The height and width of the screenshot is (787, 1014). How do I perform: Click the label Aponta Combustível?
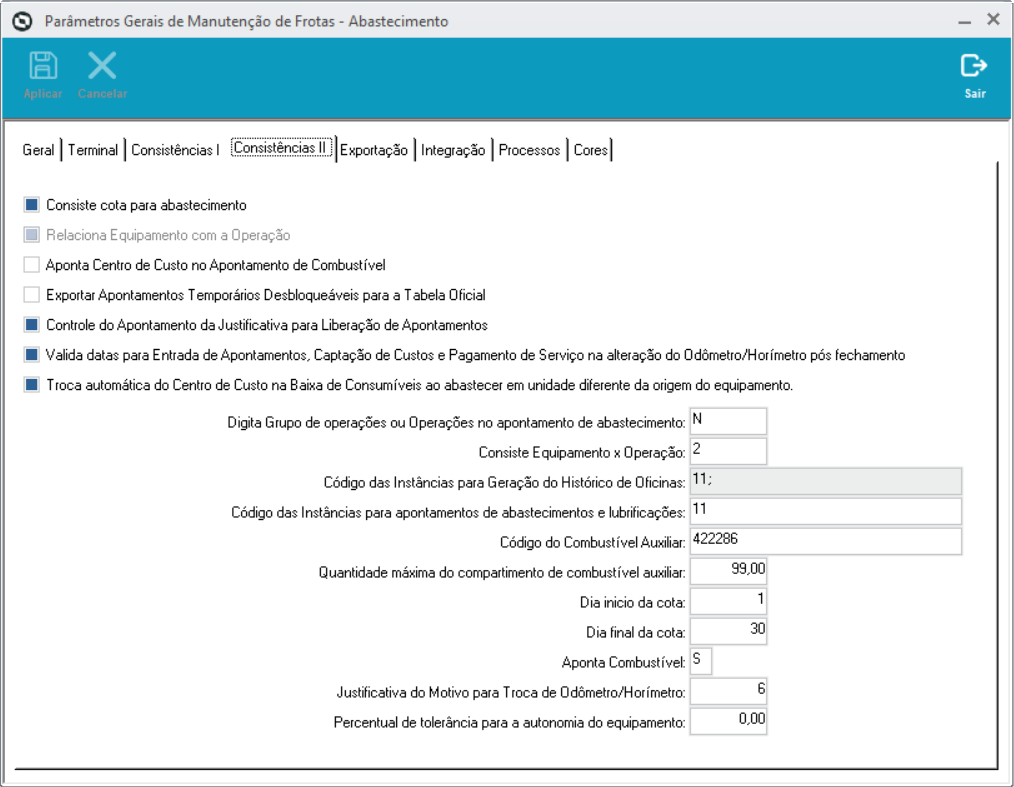(623, 662)
